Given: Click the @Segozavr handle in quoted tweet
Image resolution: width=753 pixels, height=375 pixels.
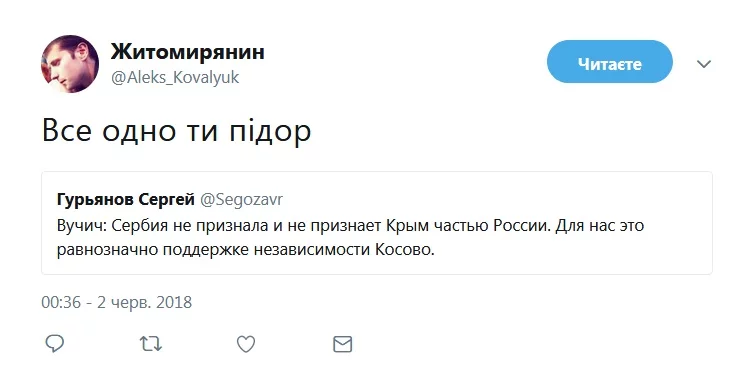Looking at the screenshot, I should click(241, 200).
